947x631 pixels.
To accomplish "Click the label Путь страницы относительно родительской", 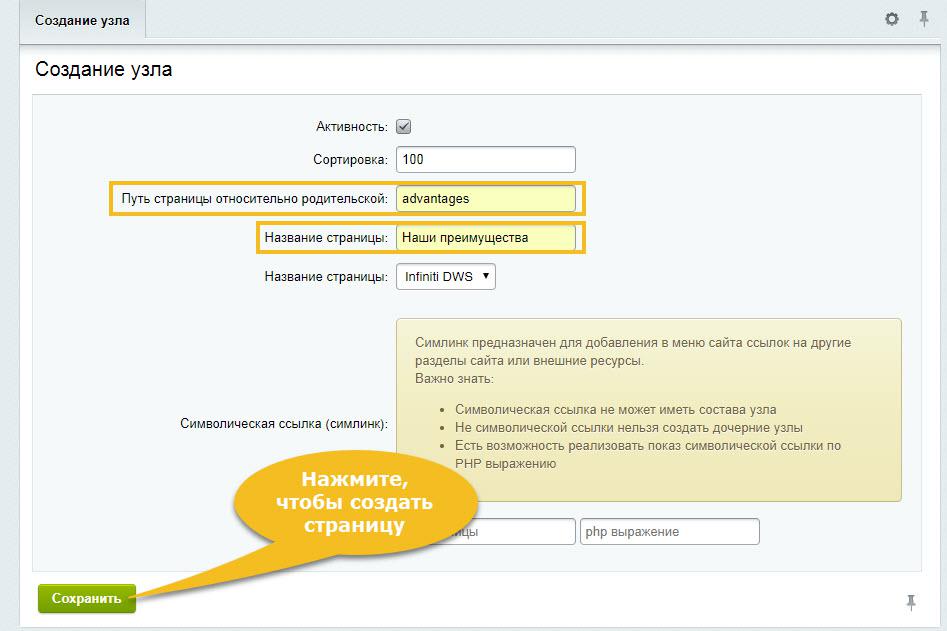I will point(254,199).
